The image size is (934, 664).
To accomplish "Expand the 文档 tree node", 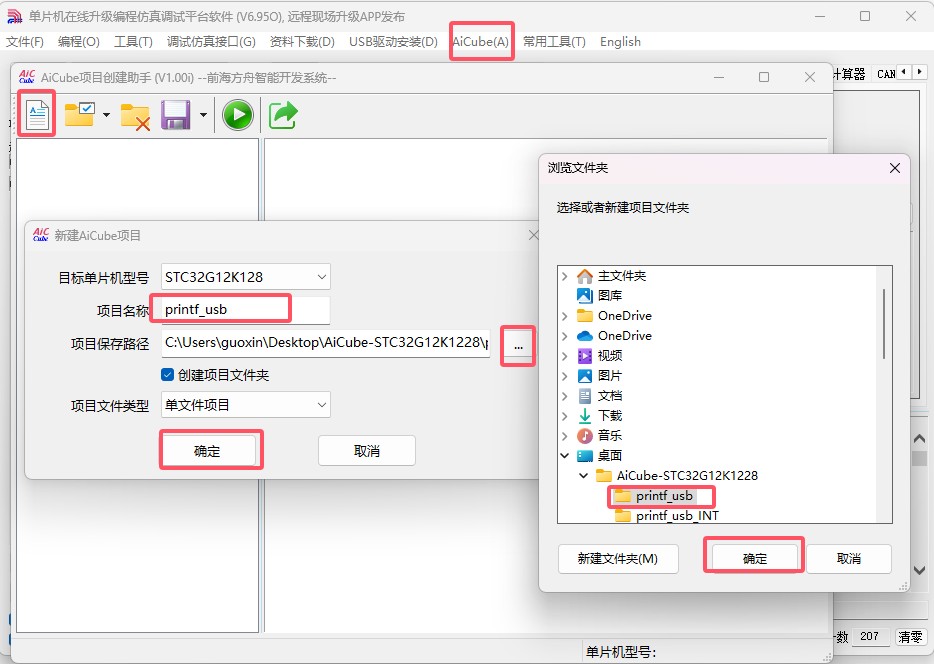I will (x=564, y=396).
